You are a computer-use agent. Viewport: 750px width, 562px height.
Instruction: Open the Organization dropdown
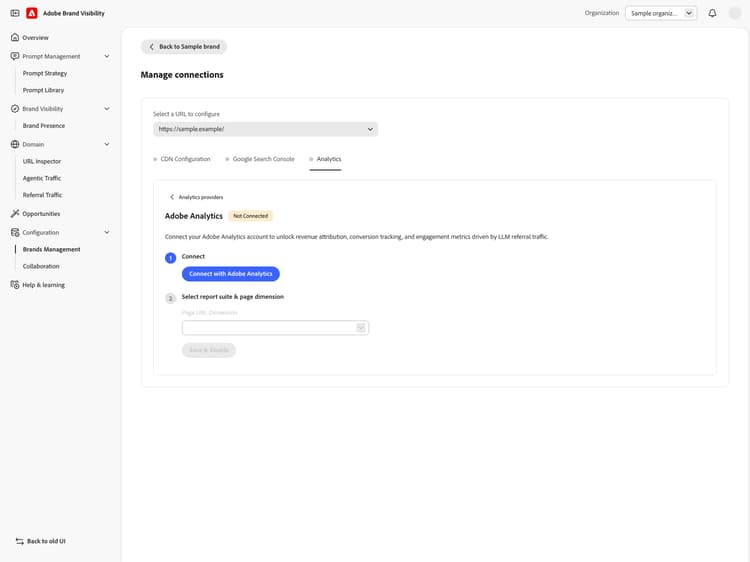(x=661, y=13)
